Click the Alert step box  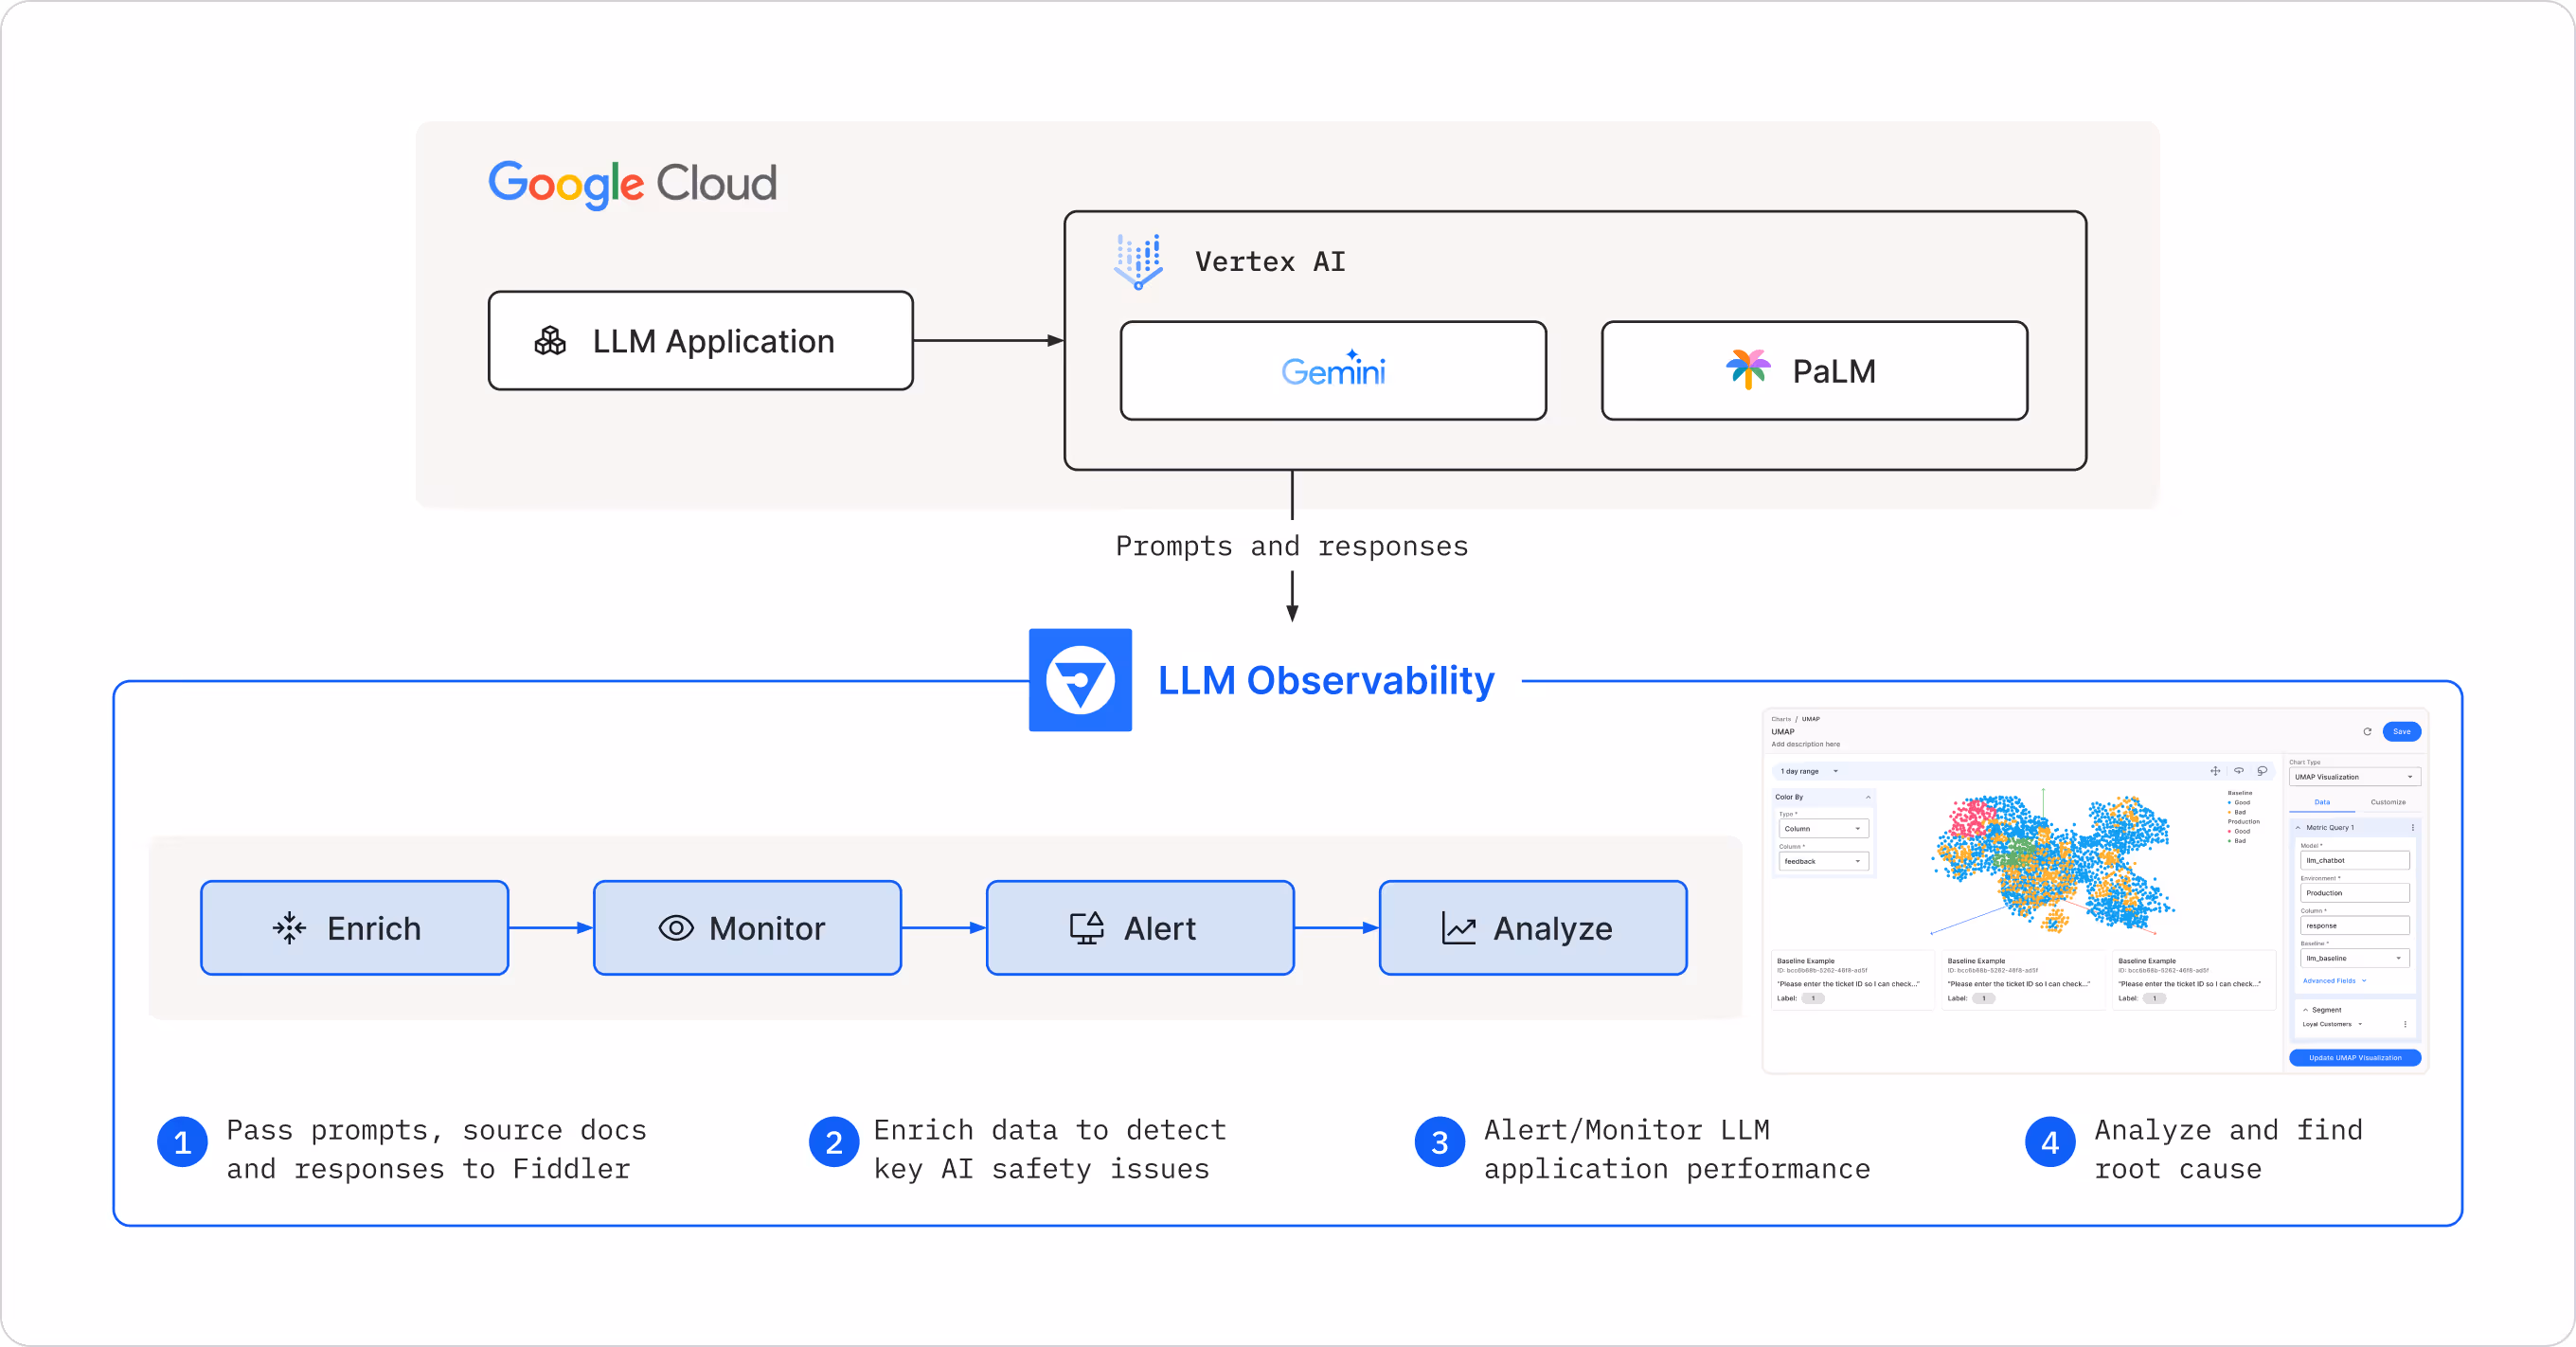[1140, 928]
